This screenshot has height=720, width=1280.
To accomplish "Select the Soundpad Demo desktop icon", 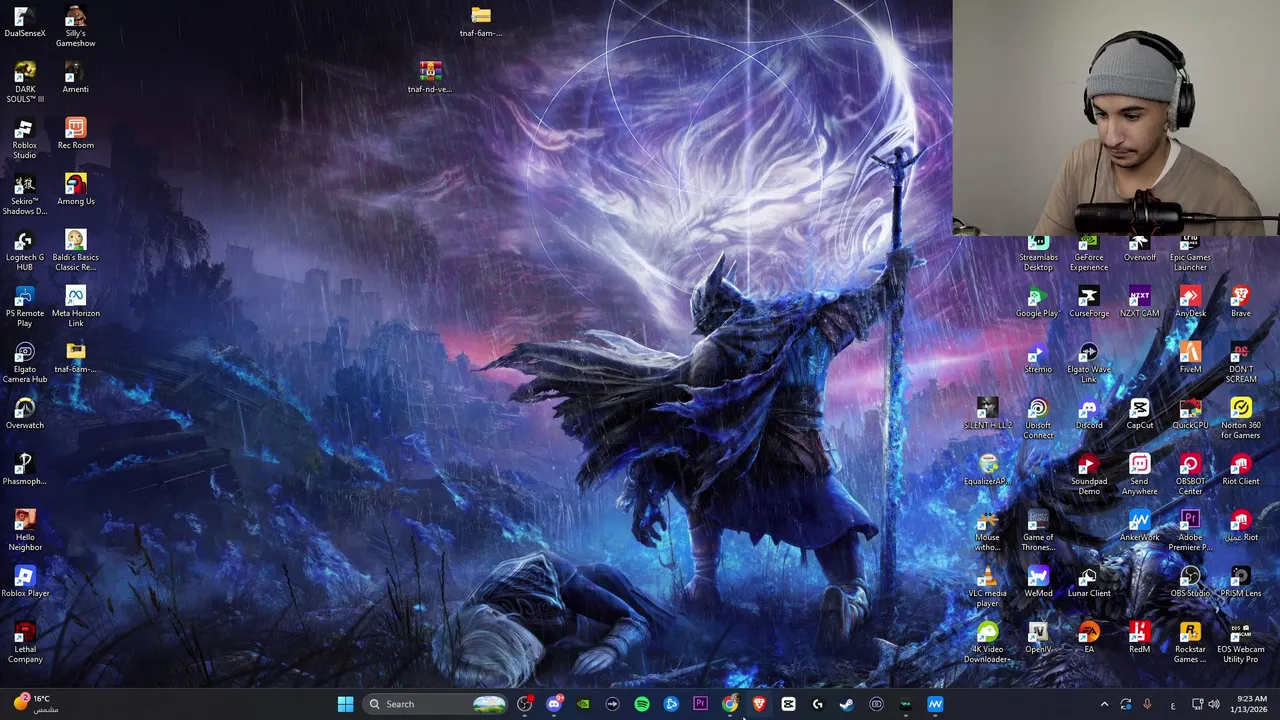I will [1089, 475].
